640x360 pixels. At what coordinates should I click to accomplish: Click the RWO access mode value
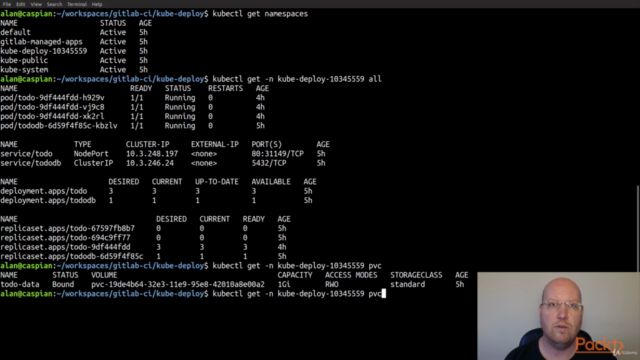pyautogui.click(x=331, y=284)
